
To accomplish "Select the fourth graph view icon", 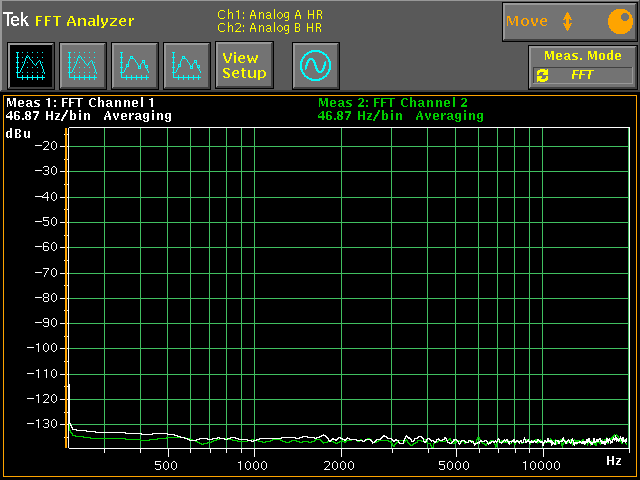I will point(186,66).
